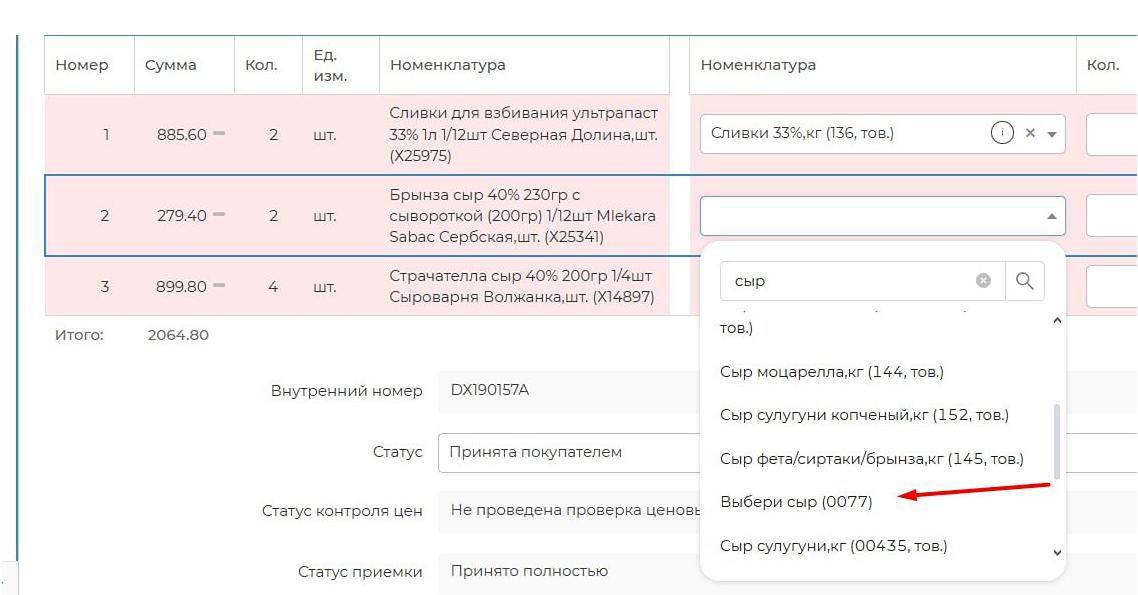The width and height of the screenshot is (1138, 595).
Task: Click the minus icon next to sum 279.40
Action: click(x=219, y=215)
